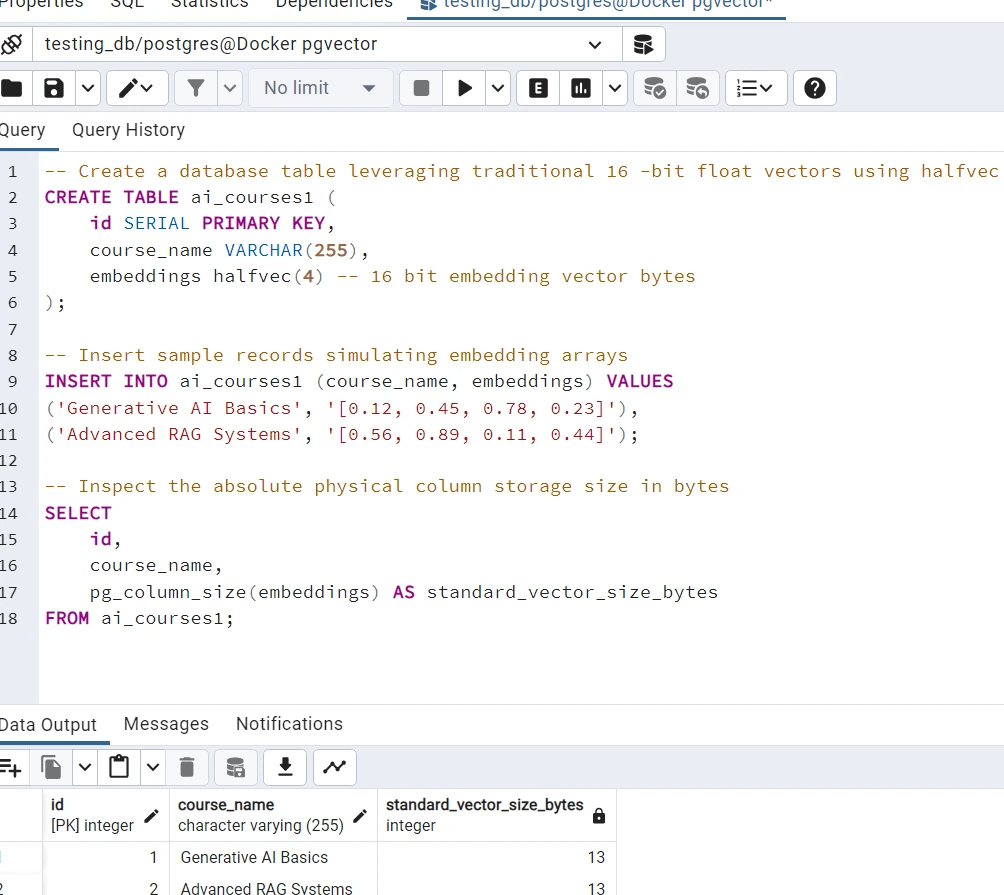Viewport: 1004px width, 895px height.
Task: Click the Help question mark icon
Action: [x=814, y=88]
